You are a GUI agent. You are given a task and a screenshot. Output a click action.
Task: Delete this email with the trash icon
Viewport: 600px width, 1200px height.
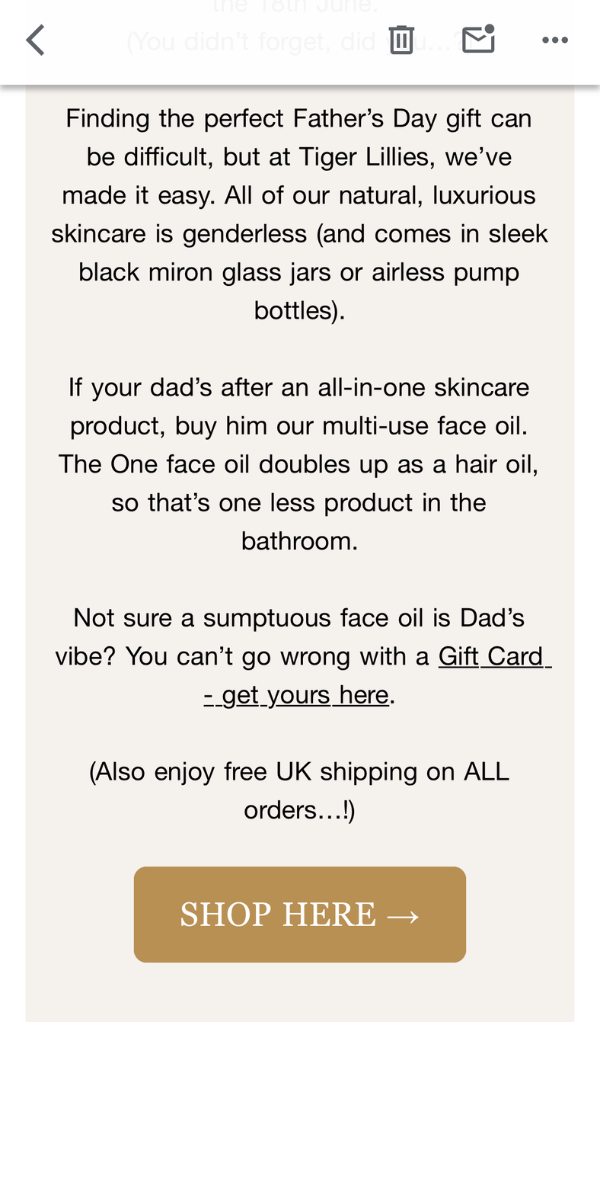401,40
